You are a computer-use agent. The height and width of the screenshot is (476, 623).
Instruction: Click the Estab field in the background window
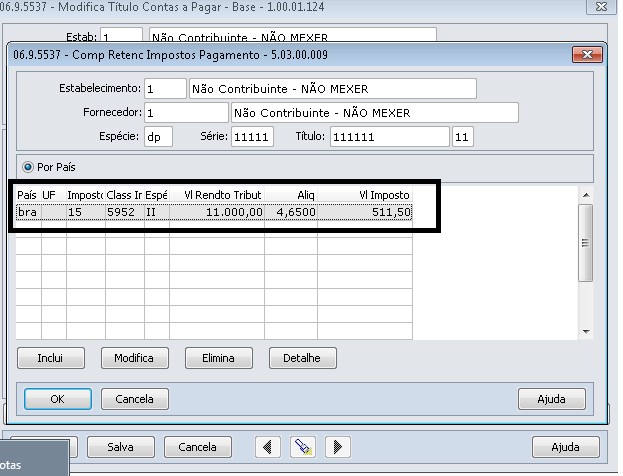121,35
